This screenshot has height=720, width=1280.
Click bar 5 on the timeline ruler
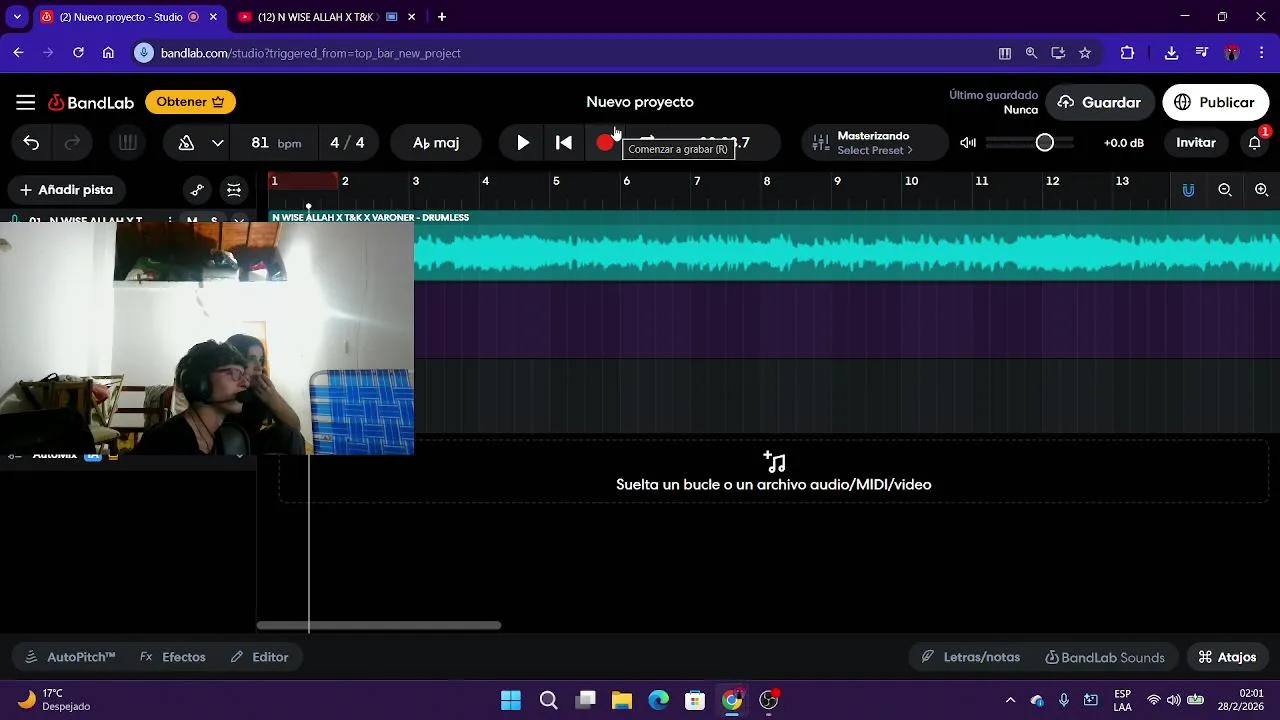pos(556,181)
